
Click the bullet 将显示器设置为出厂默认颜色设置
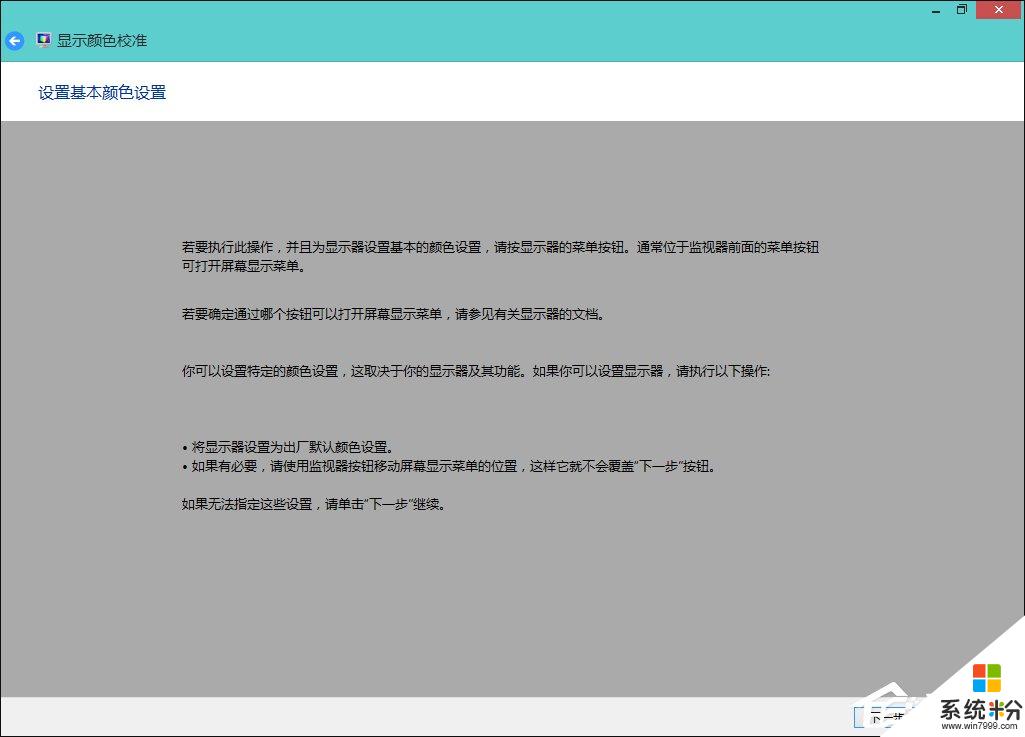[287, 447]
